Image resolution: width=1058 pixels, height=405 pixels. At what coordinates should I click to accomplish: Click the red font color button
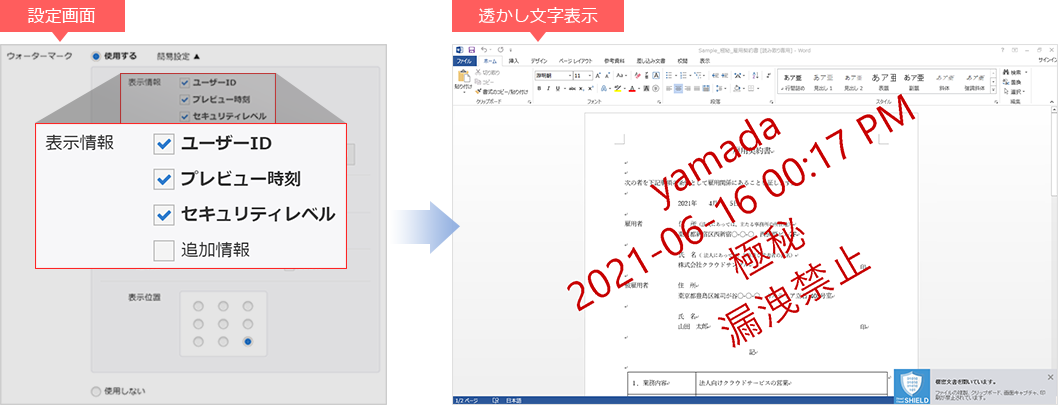point(632,88)
